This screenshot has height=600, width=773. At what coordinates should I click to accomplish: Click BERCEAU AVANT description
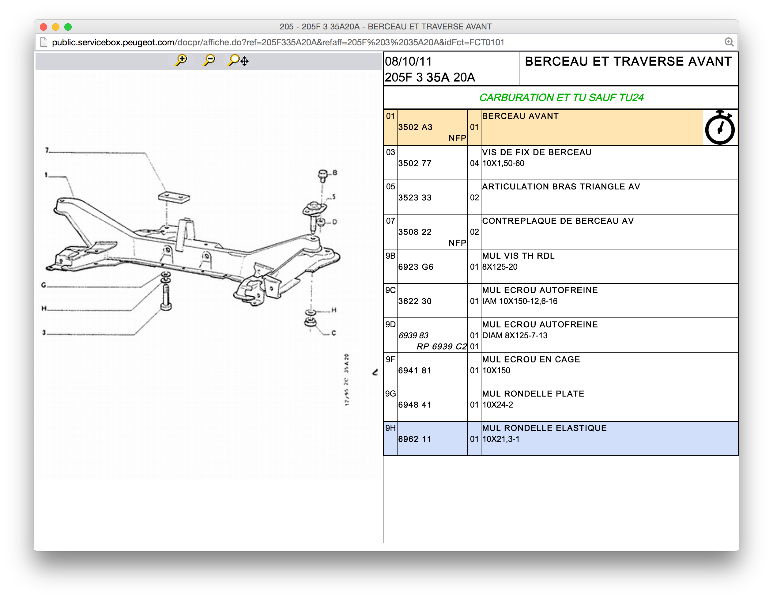pyautogui.click(x=520, y=116)
